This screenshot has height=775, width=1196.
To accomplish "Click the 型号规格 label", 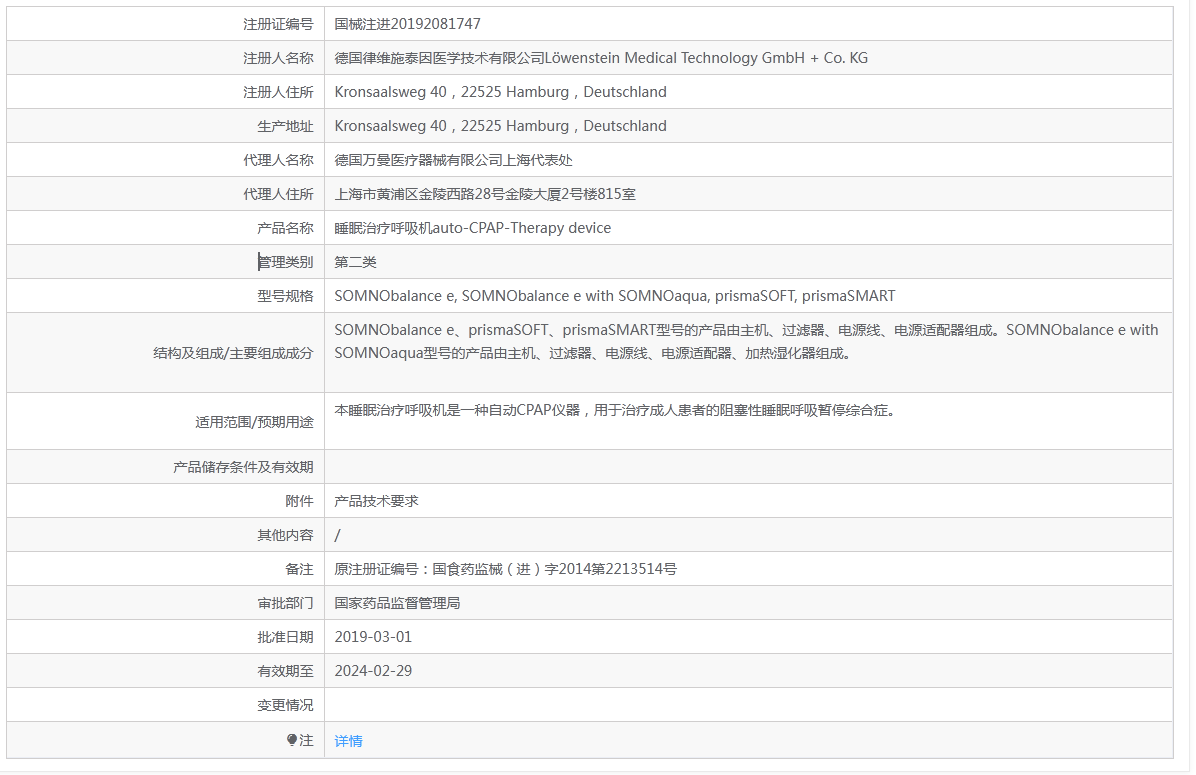I will tap(285, 296).
